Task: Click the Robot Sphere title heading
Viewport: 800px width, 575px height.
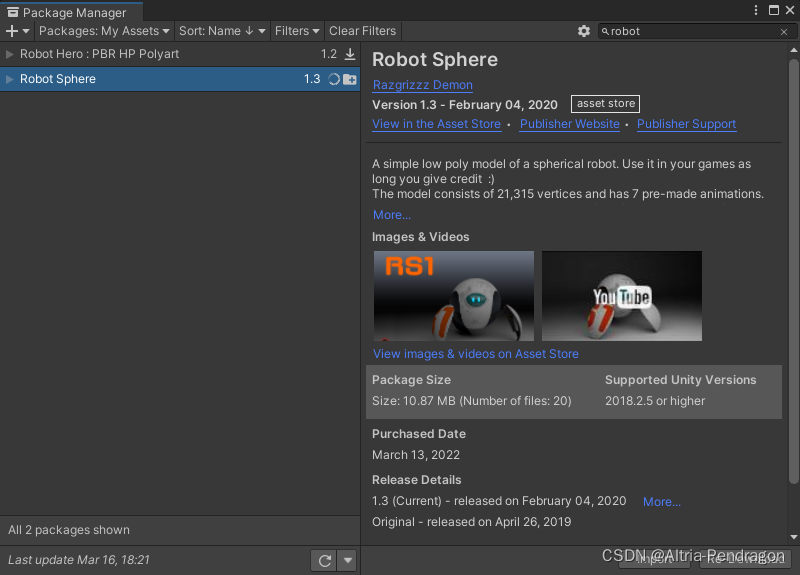Action: [x=435, y=60]
